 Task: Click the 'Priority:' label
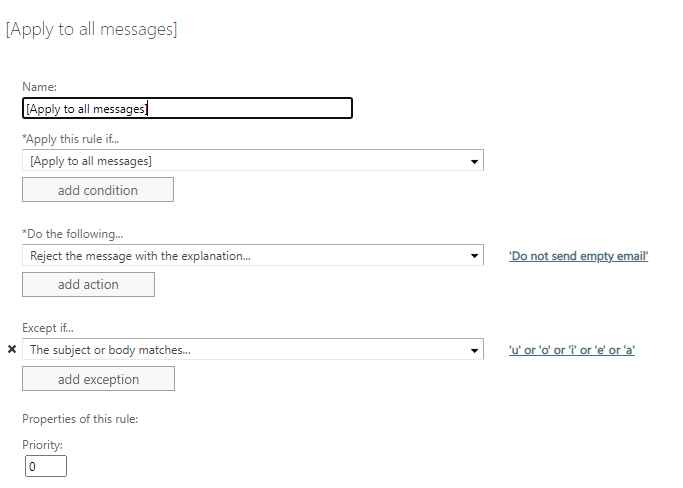(x=42, y=445)
